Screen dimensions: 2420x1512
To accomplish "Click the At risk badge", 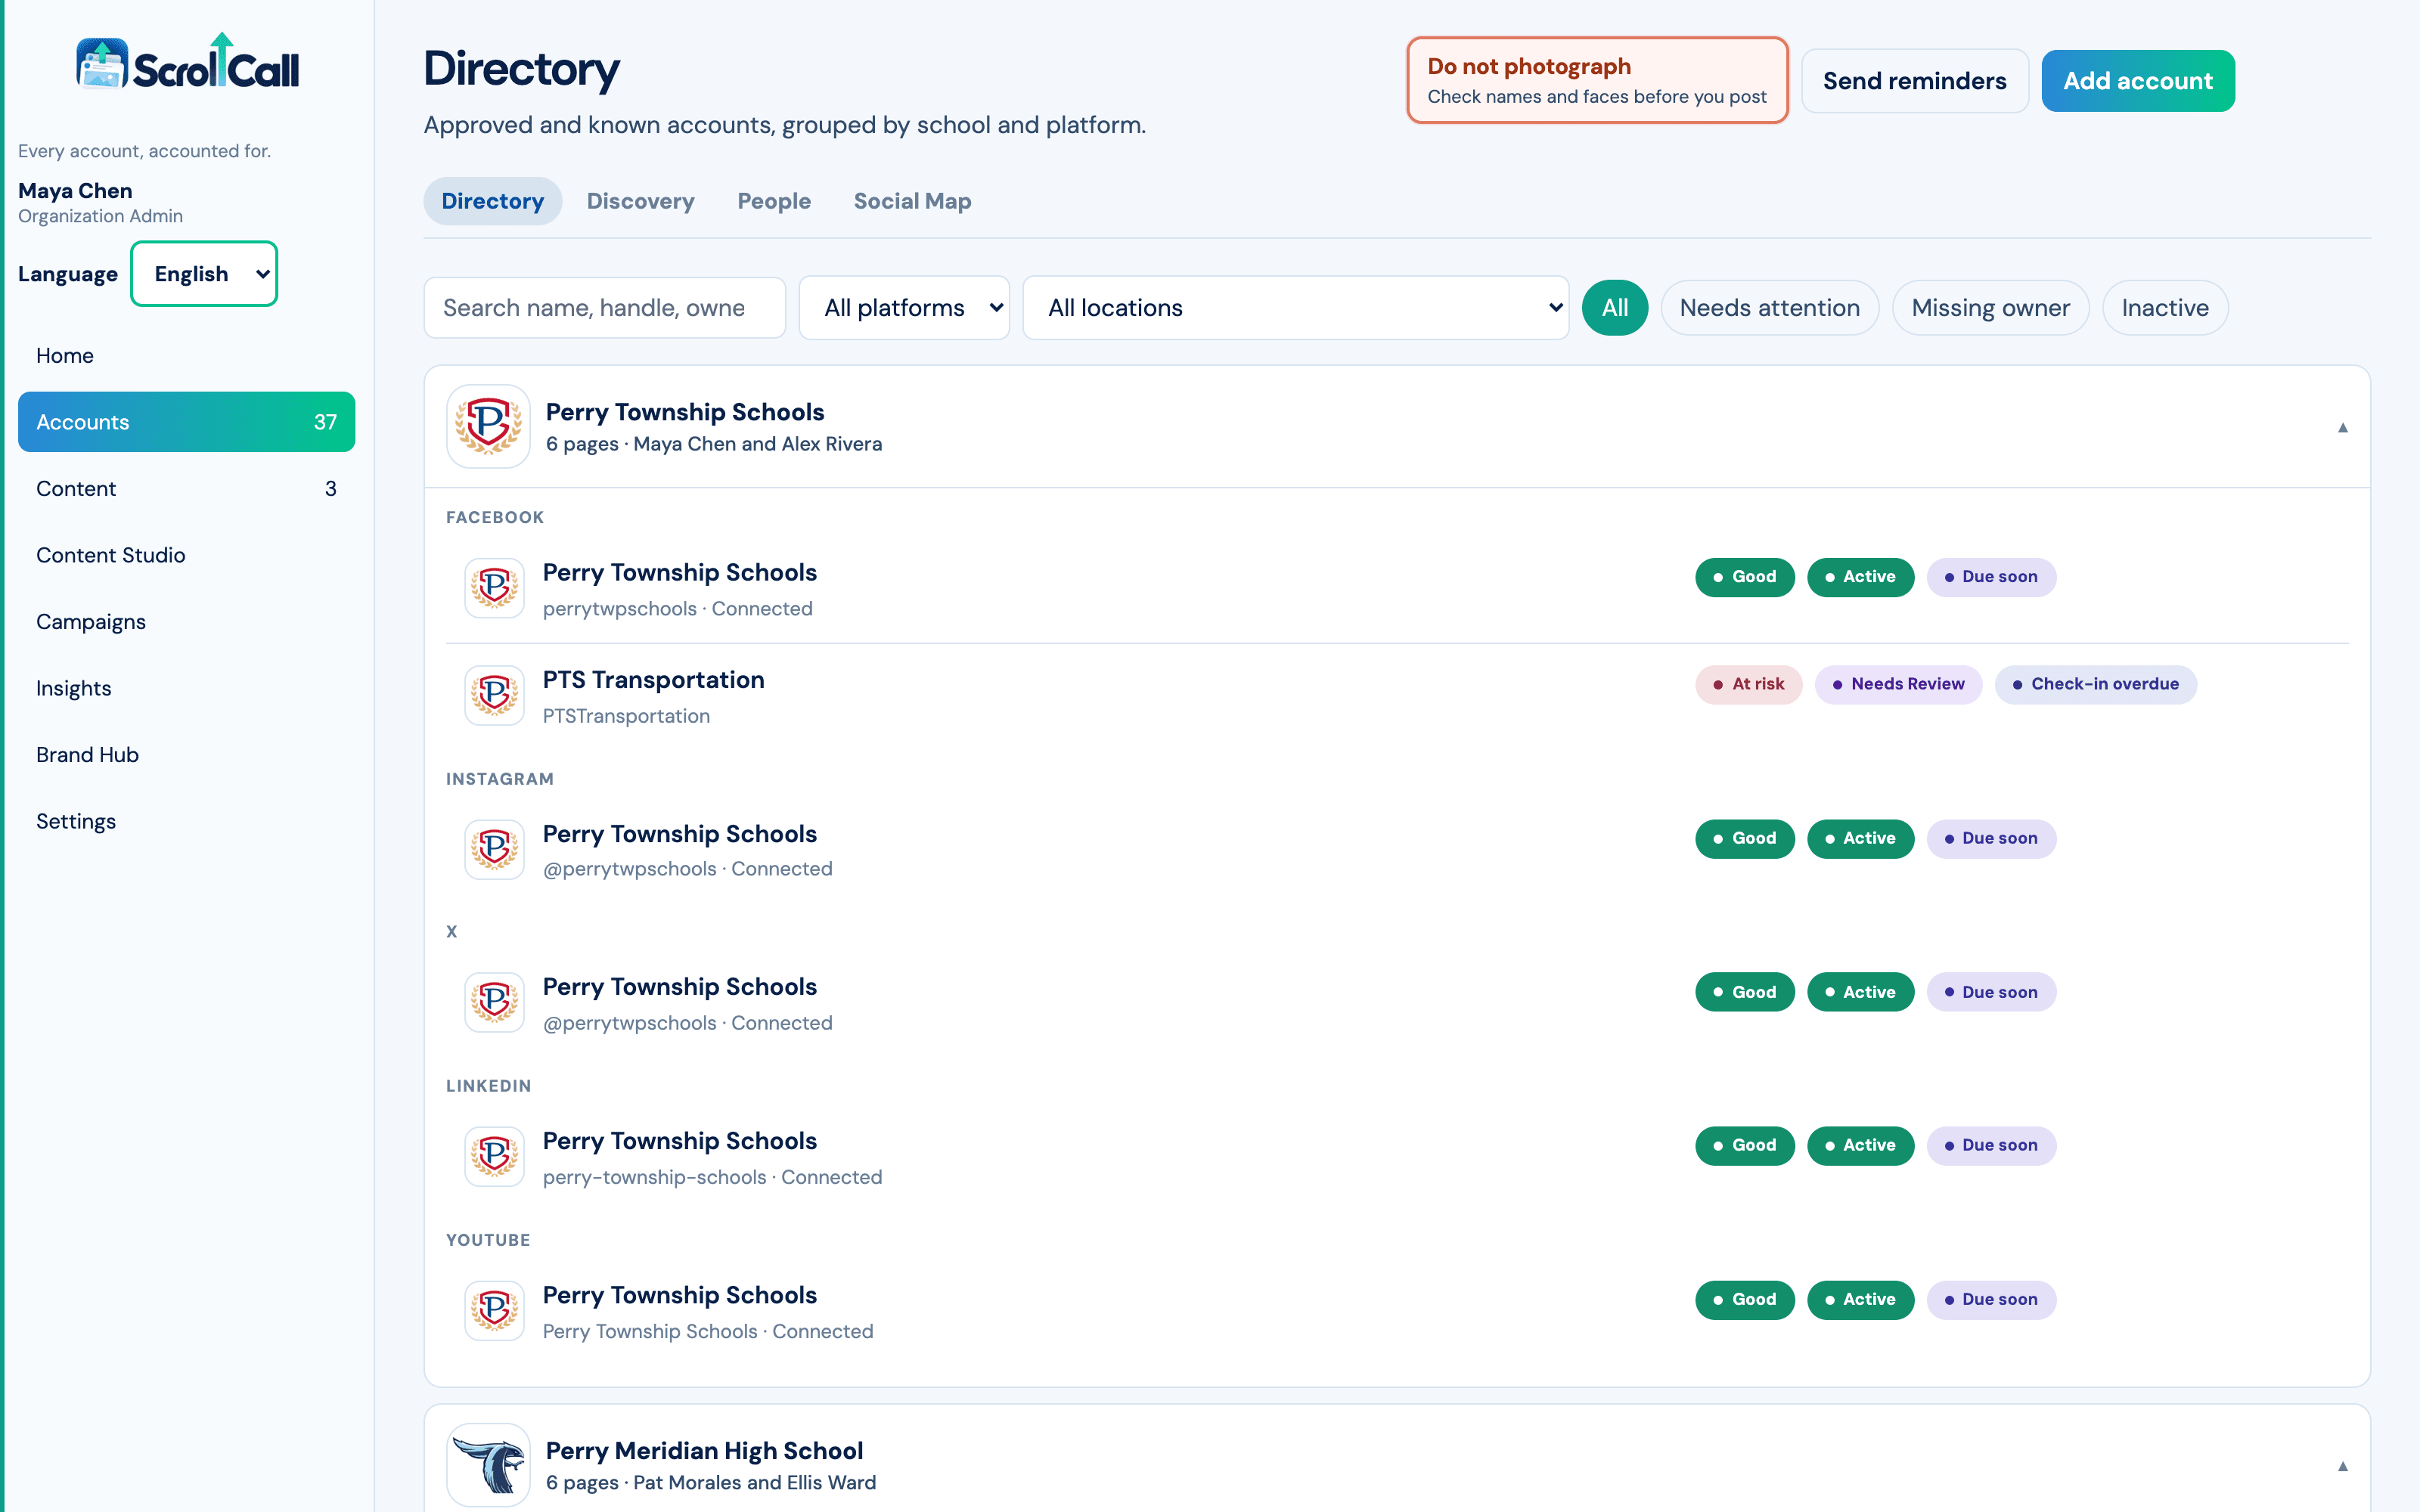I will pyautogui.click(x=1748, y=684).
